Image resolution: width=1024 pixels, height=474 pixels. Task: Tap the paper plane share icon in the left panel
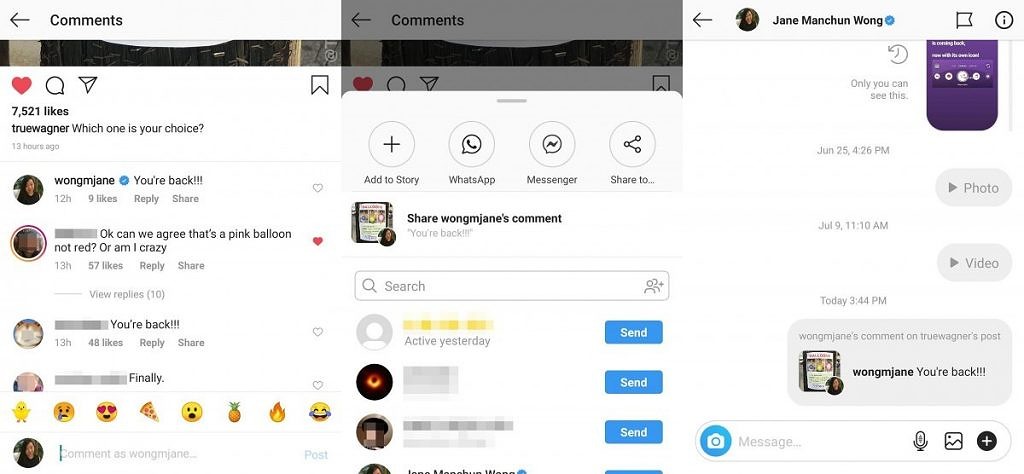click(x=88, y=85)
